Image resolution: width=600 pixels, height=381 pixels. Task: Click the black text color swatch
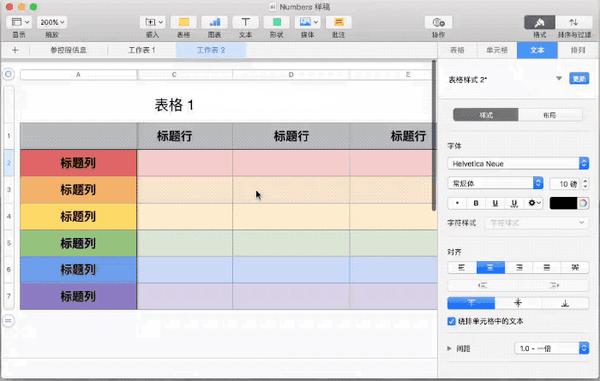coord(563,203)
